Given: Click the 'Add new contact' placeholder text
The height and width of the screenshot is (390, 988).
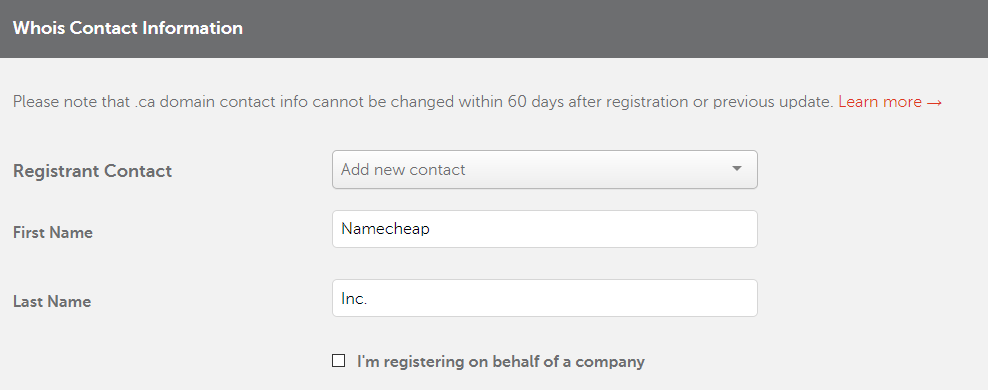Looking at the screenshot, I should click(x=403, y=169).
